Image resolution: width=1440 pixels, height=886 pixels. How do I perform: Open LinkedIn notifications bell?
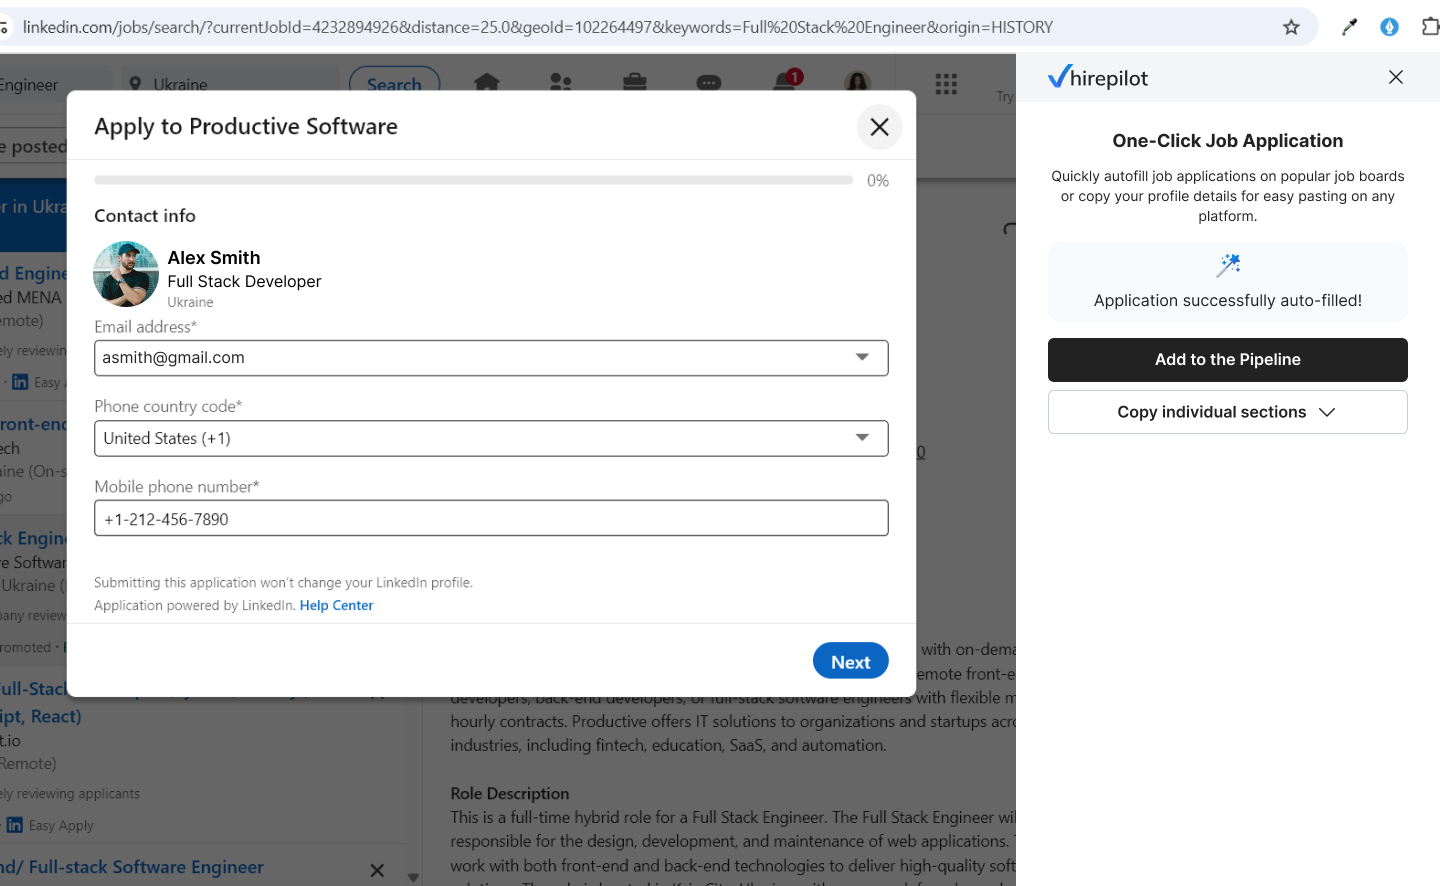click(x=785, y=83)
